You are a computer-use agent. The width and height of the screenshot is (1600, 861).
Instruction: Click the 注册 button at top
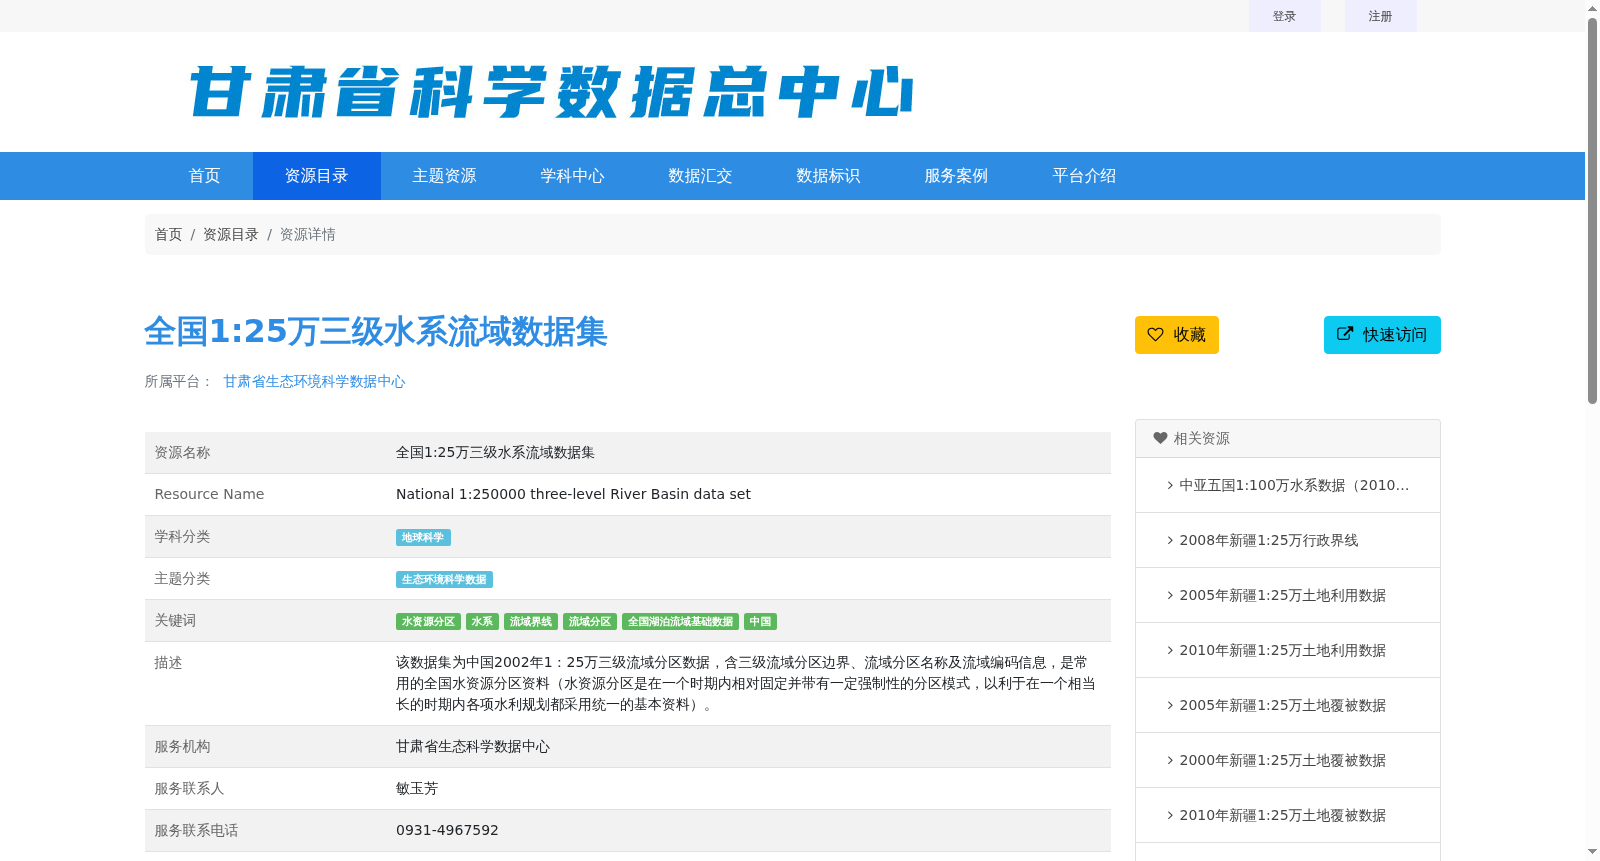point(1381,16)
